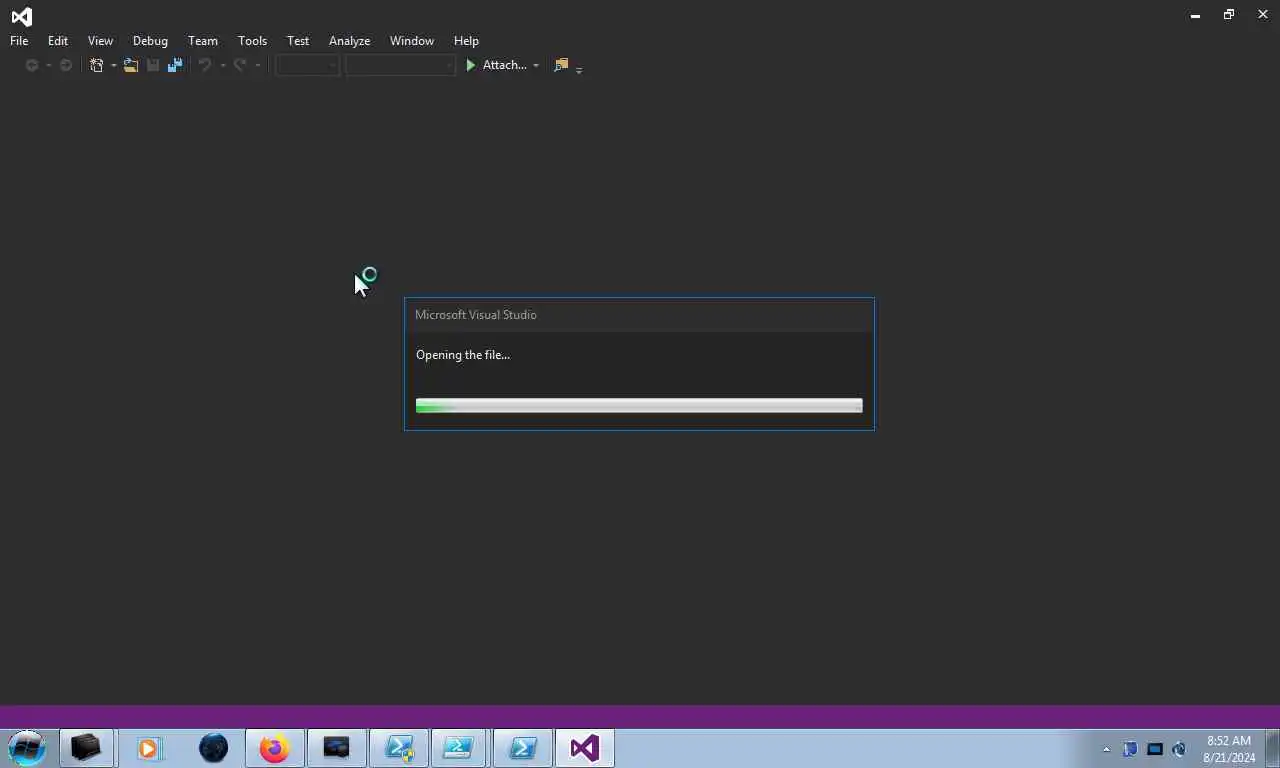The height and width of the screenshot is (768, 1280).
Task: Open the Help menu
Action: [466, 40]
